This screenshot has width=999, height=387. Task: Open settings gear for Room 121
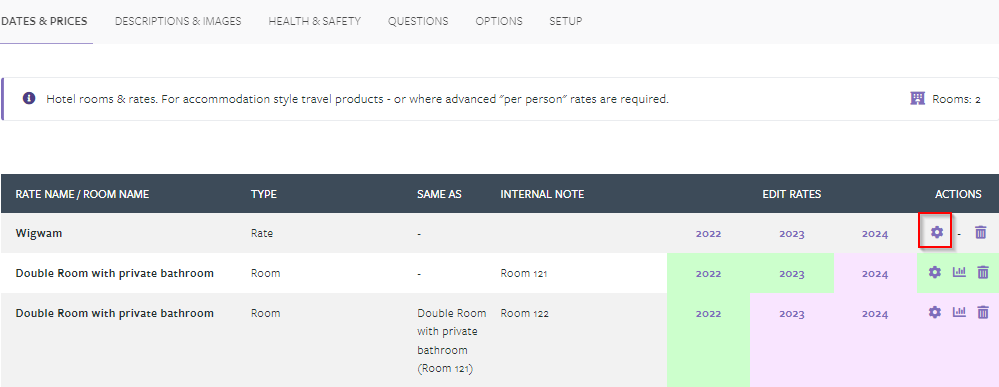click(934, 272)
